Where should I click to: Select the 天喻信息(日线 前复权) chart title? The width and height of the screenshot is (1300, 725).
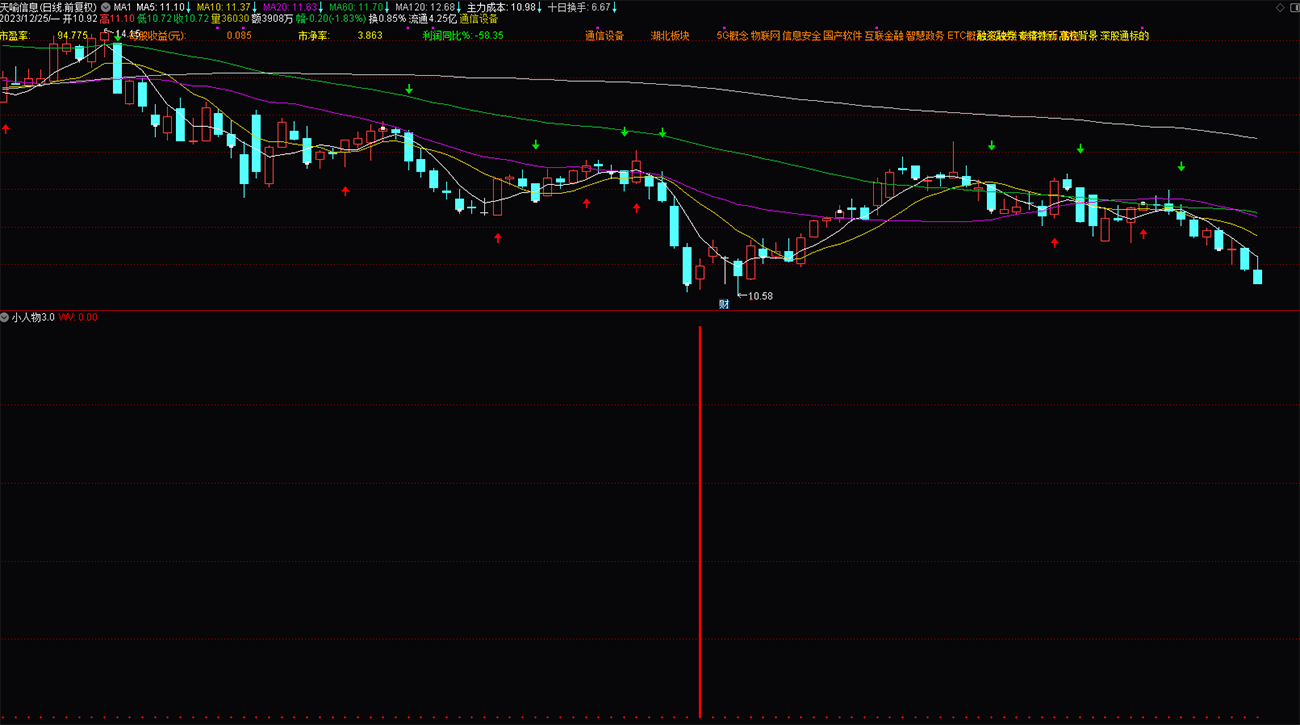[49, 7]
